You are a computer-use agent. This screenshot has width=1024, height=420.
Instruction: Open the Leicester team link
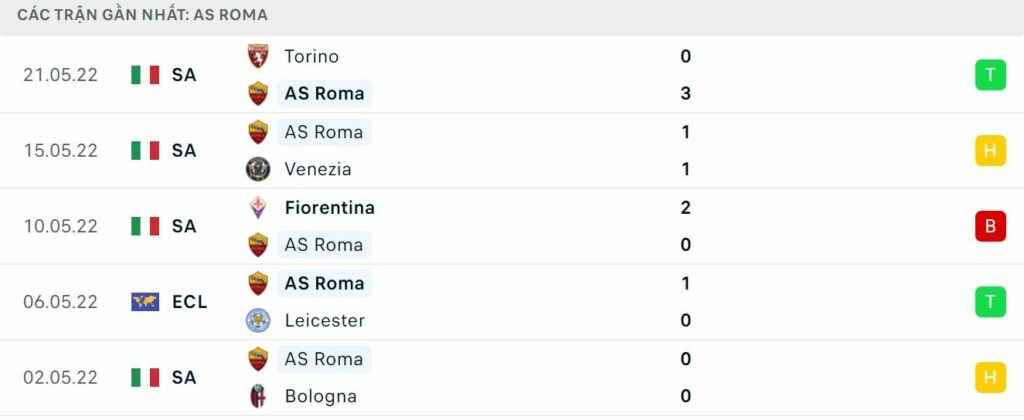(324, 321)
